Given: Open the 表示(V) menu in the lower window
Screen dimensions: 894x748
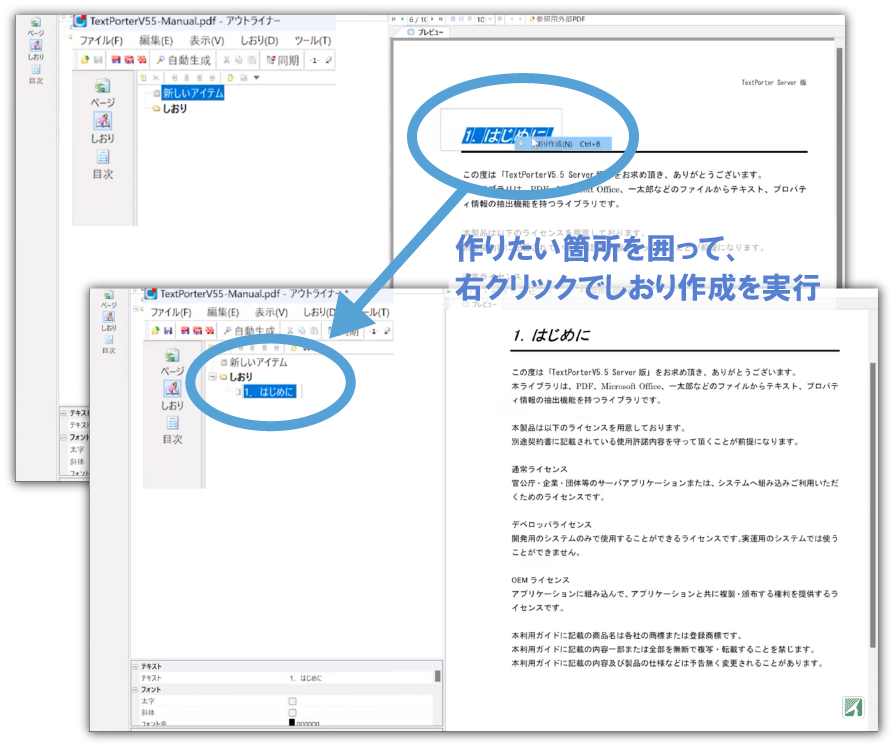Looking at the screenshot, I should click(x=272, y=312).
